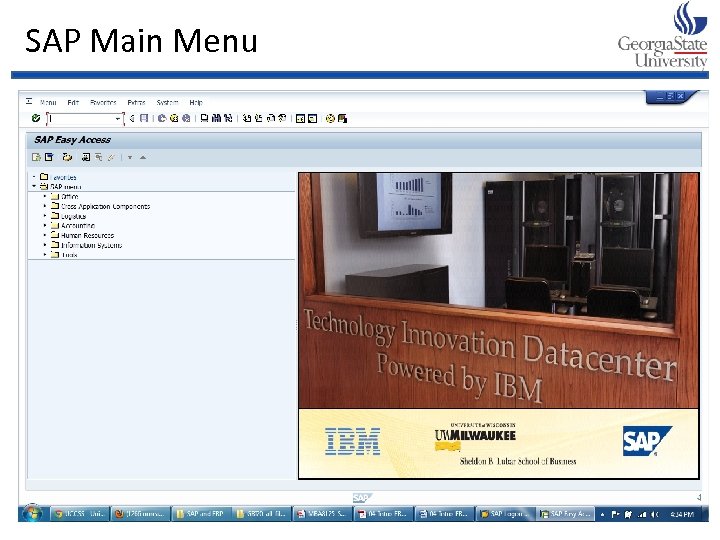
Task: Select the Human Resources label in the tree
Action: click(87, 235)
